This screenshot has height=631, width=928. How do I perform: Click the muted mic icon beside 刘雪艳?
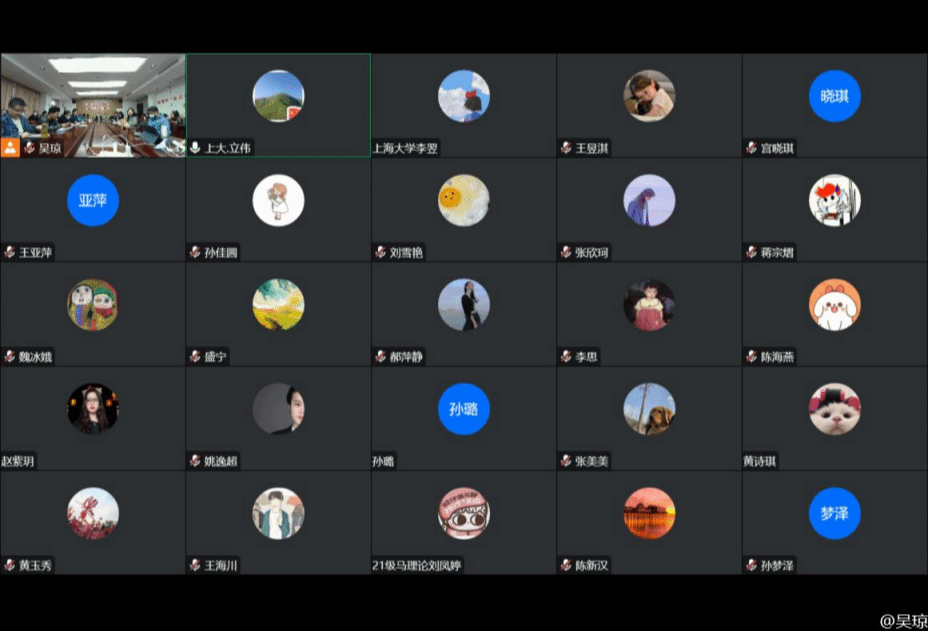380,253
